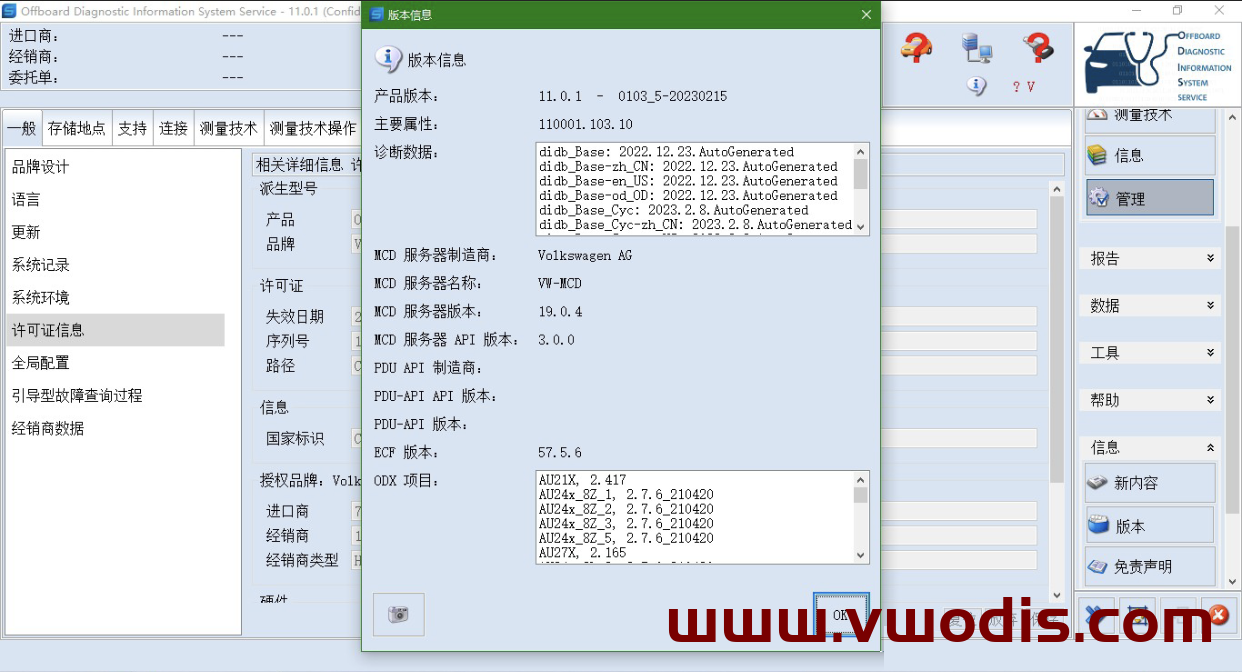Click the blue info speech bubble icon
Image resolution: width=1242 pixels, height=672 pixels.
coord(977,86)
